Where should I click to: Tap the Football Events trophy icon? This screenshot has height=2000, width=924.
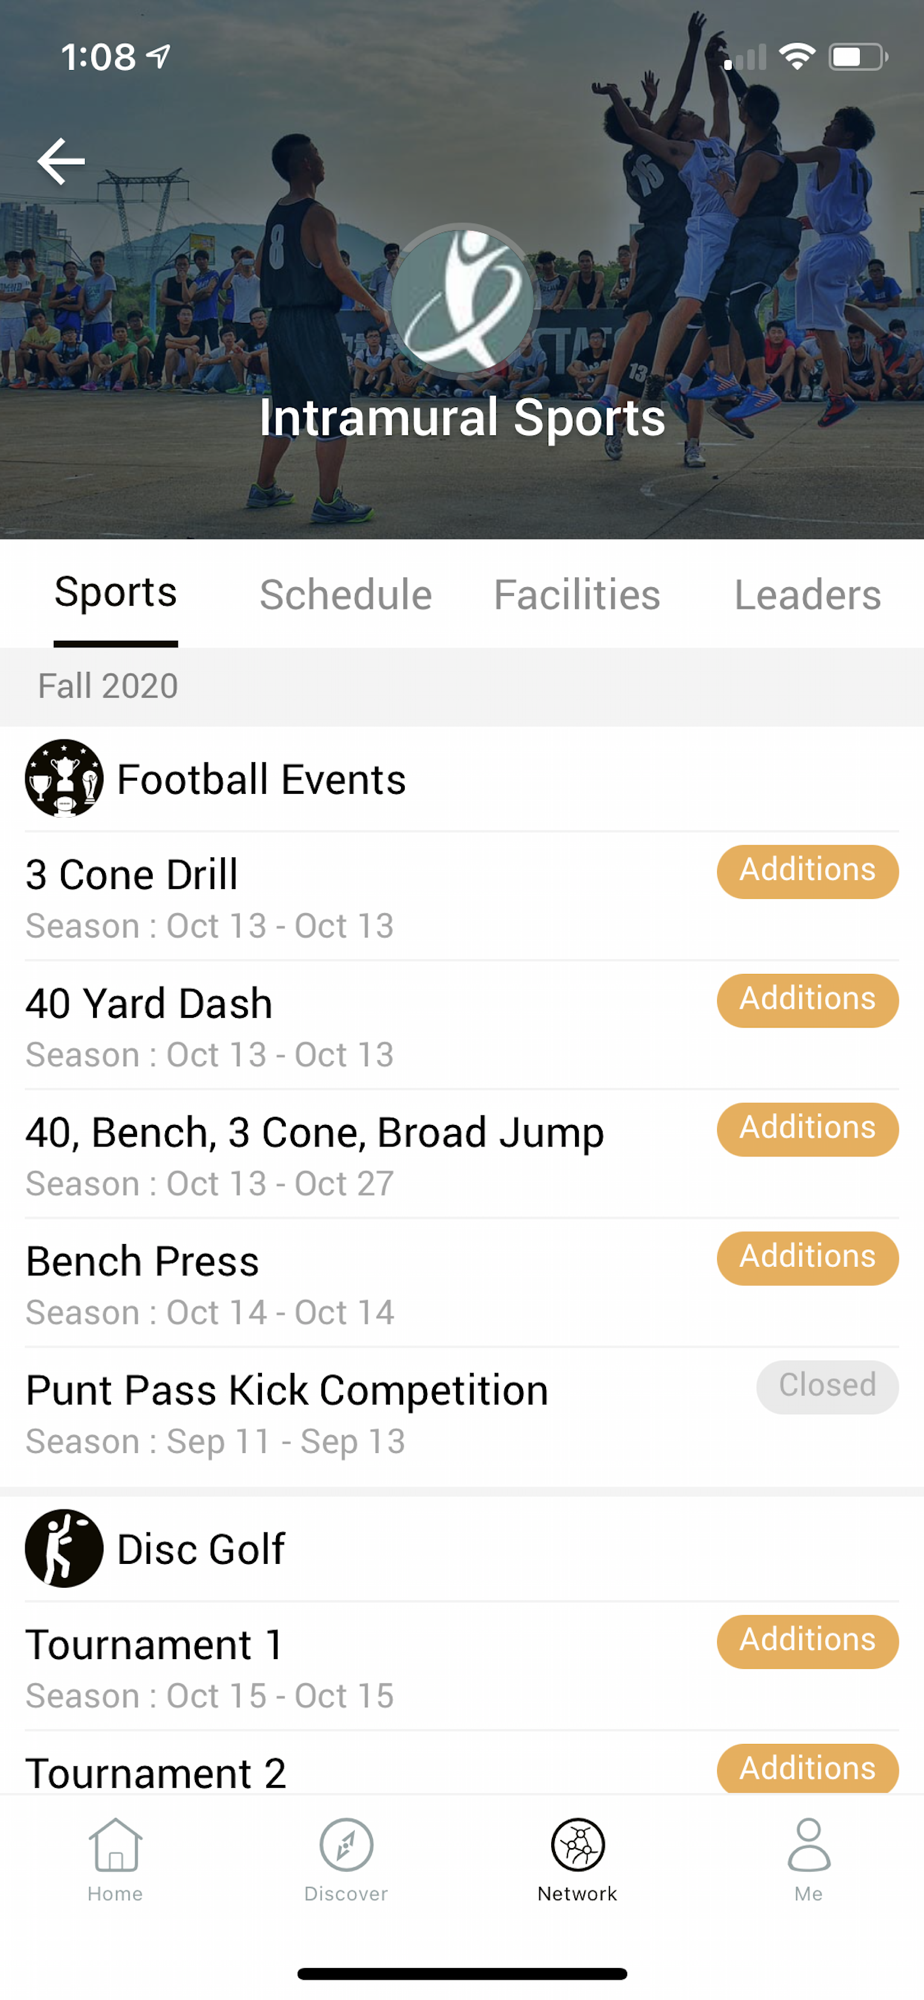pyautogui.click(x=64, y=778)
